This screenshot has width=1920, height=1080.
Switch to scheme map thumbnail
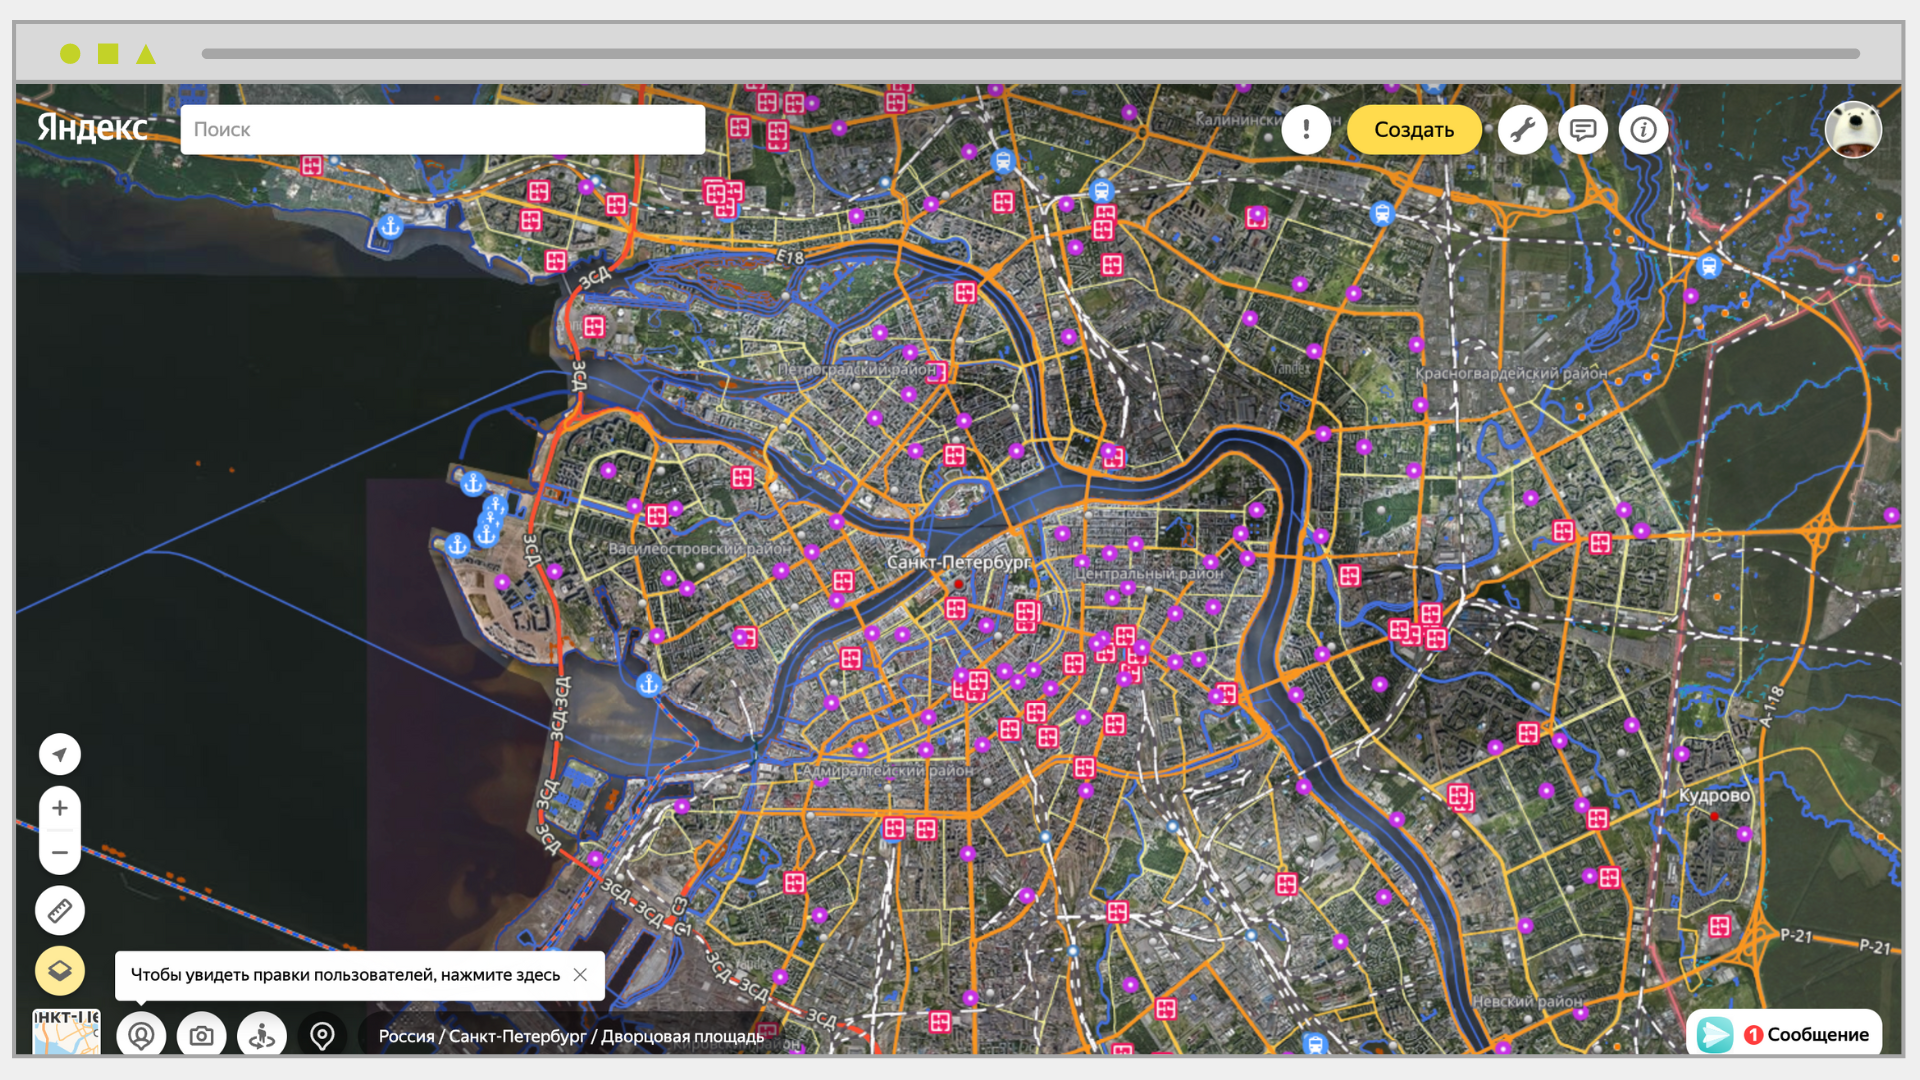coord(66,1032)
